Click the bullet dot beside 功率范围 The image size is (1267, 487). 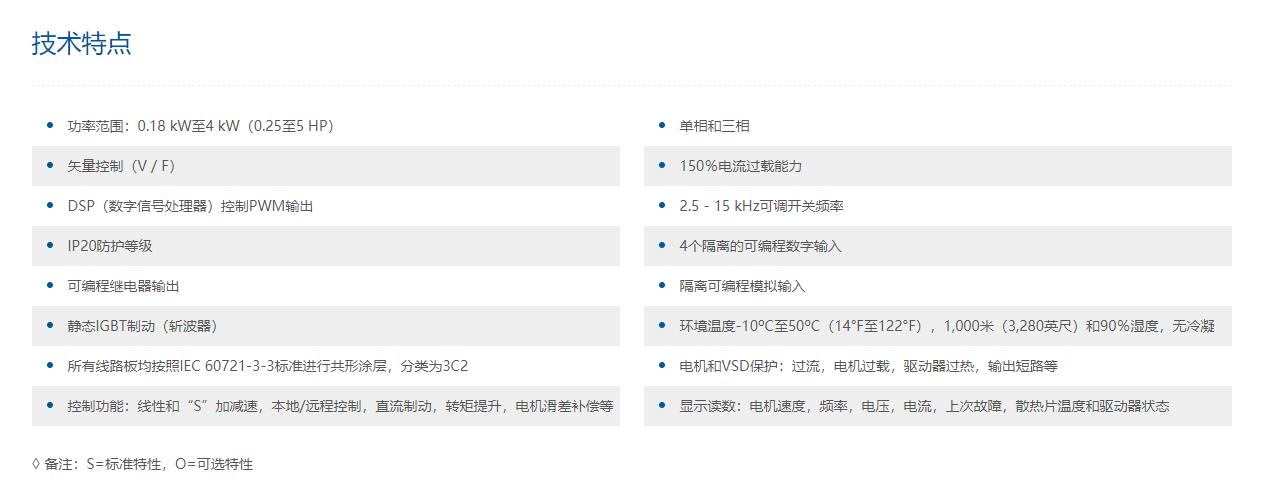click(50, 125)
